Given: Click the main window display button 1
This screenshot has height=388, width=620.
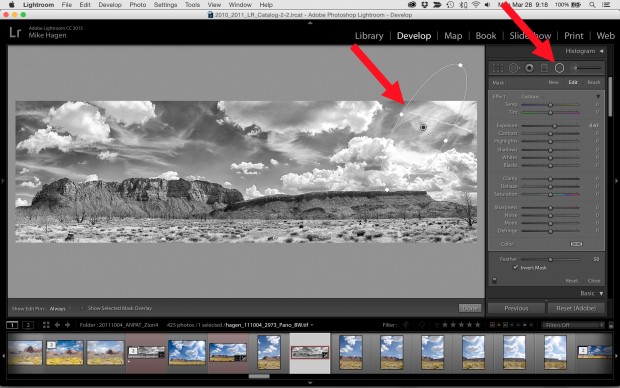Looking at the screenshot, I should (12, 325).
